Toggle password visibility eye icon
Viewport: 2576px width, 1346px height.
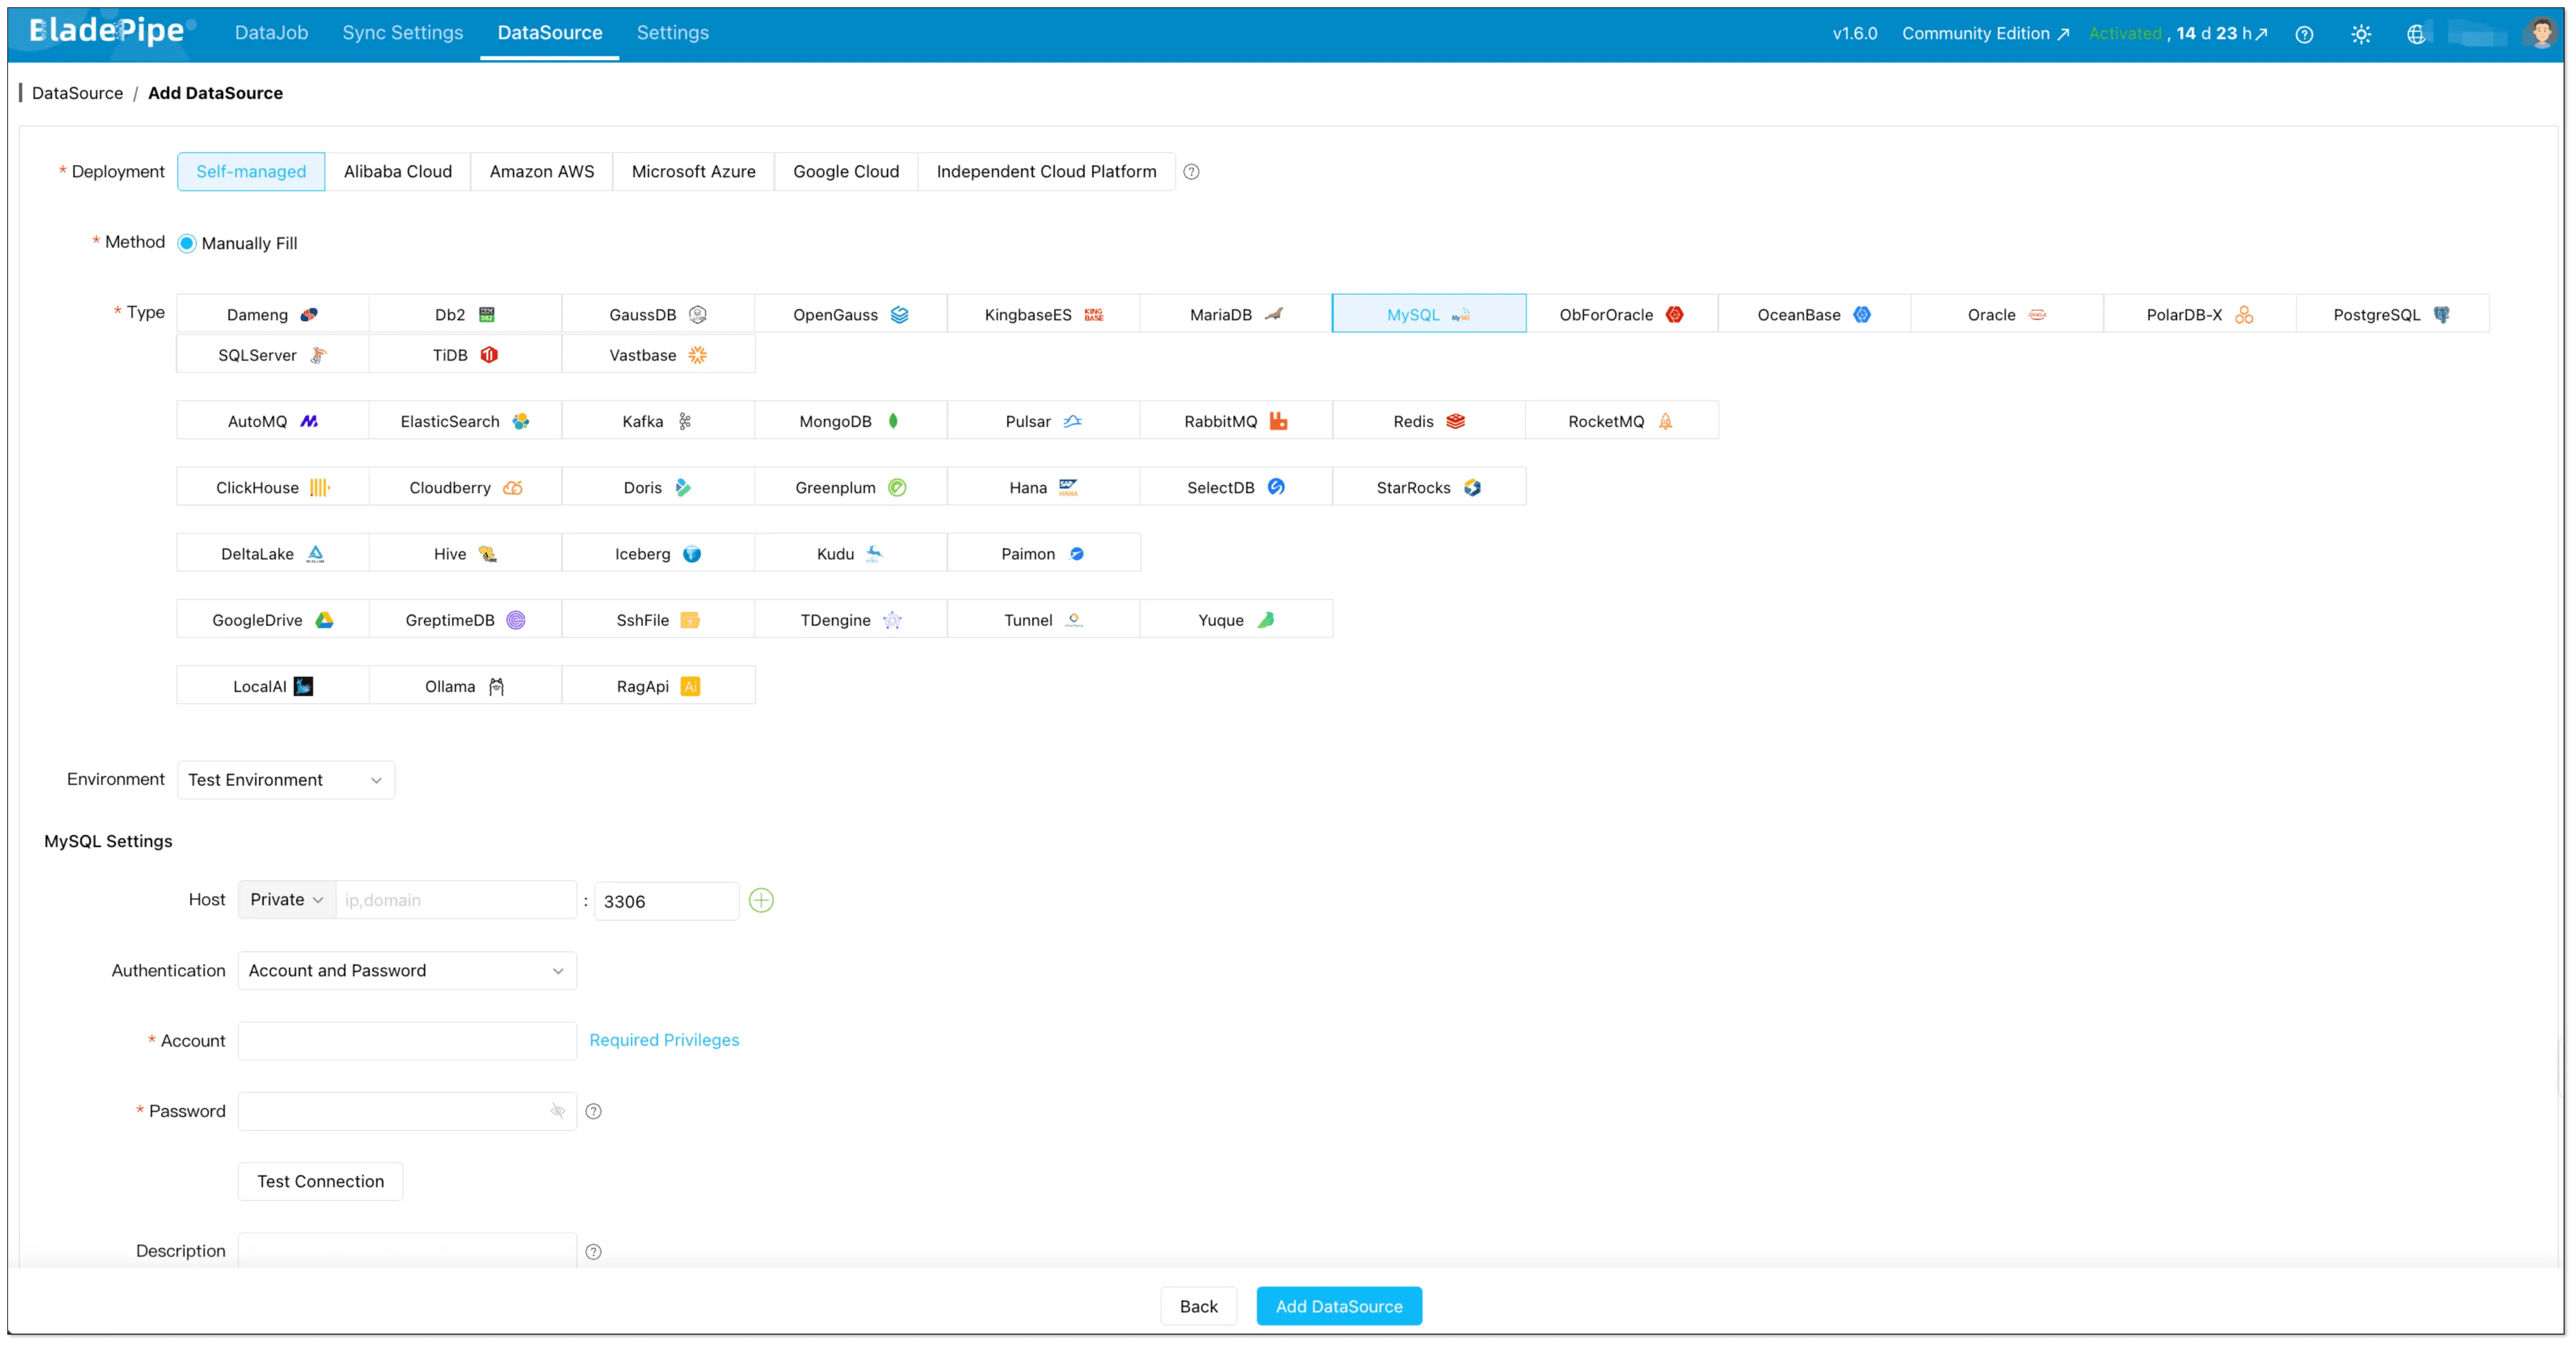557,1111
